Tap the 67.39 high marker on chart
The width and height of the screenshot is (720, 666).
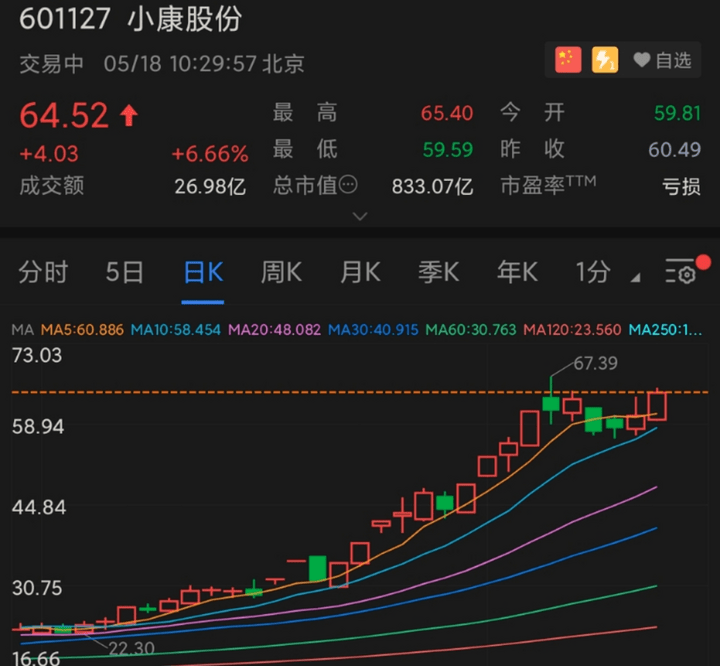tap(596, 363)
